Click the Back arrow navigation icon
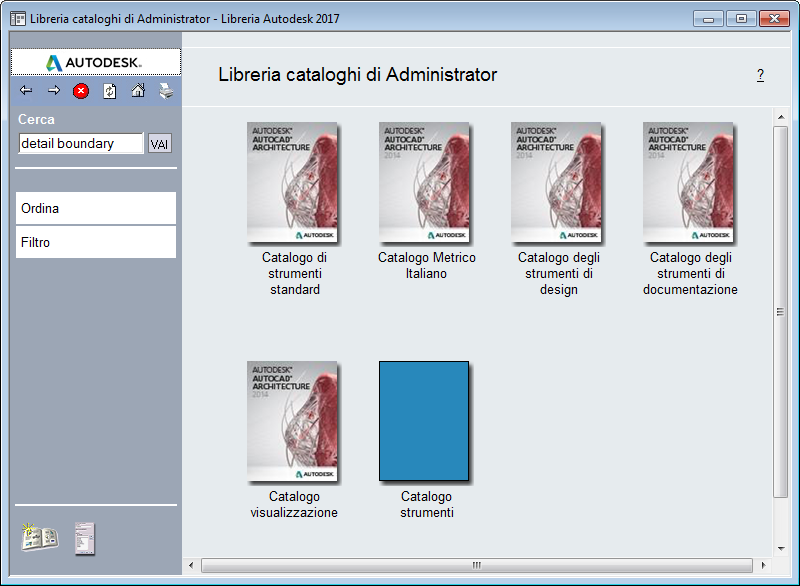The width and height of the screenshot is (800, 586). tap(26, 91)
